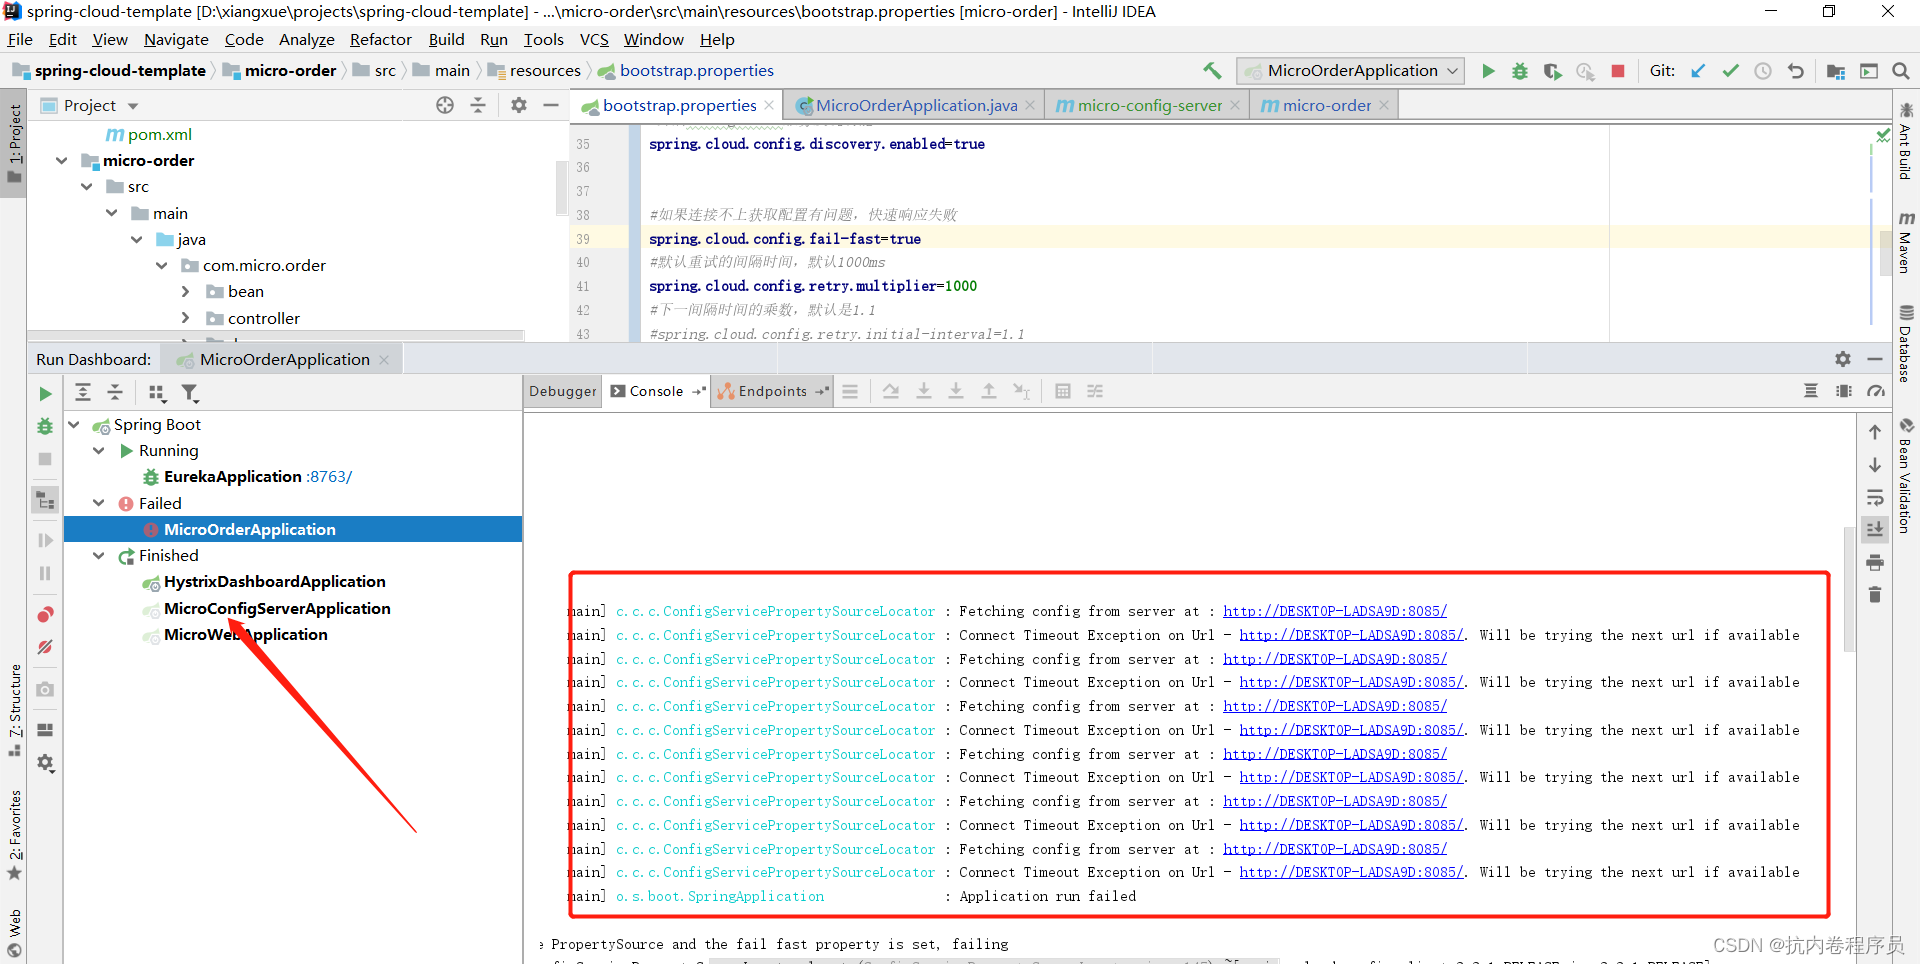Collapse Failed group in Run Dashboard
1920x964 pixels.
99,503
